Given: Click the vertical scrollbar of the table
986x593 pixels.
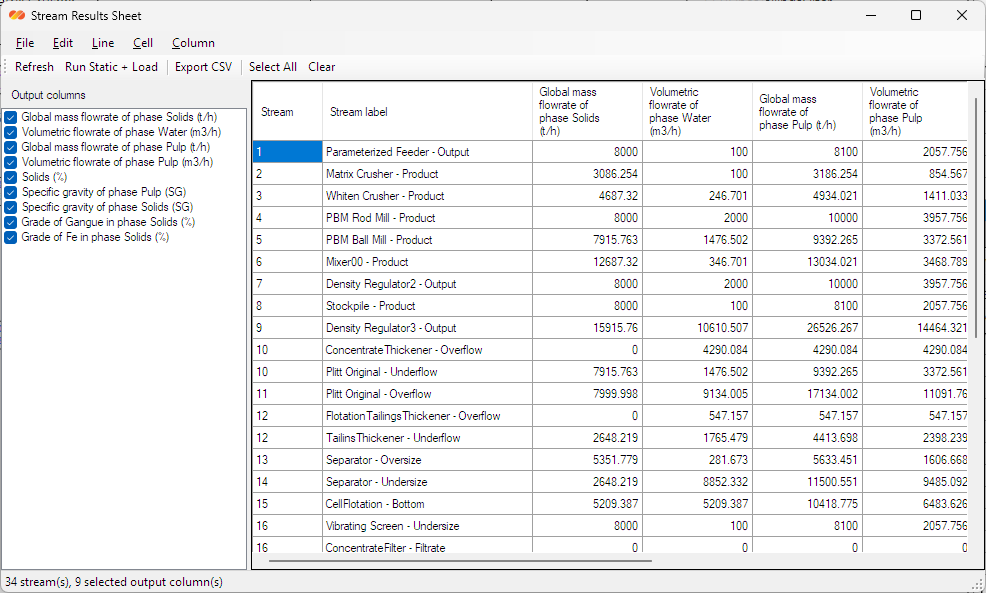Looking at the screenshot, I should click(976, 217).
